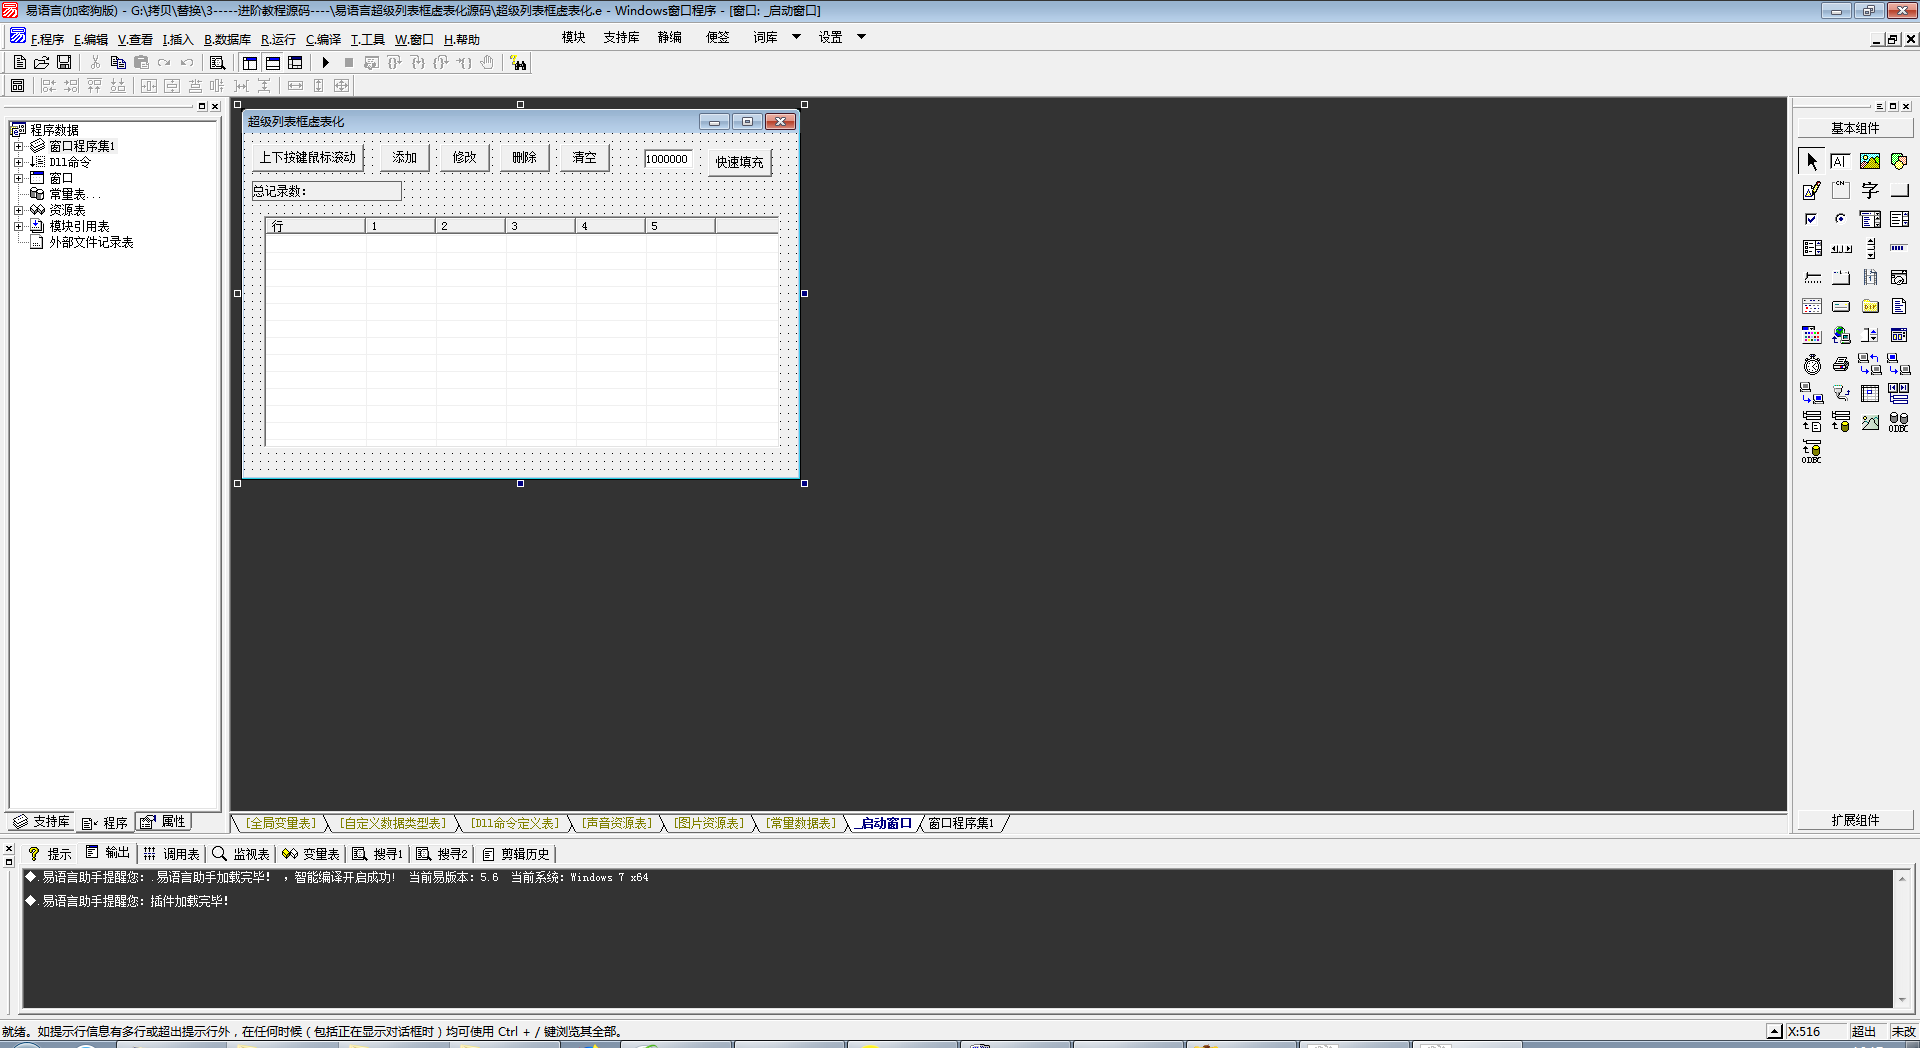
Task: Click the Run play arrow icon
Action: pos(325,62)
